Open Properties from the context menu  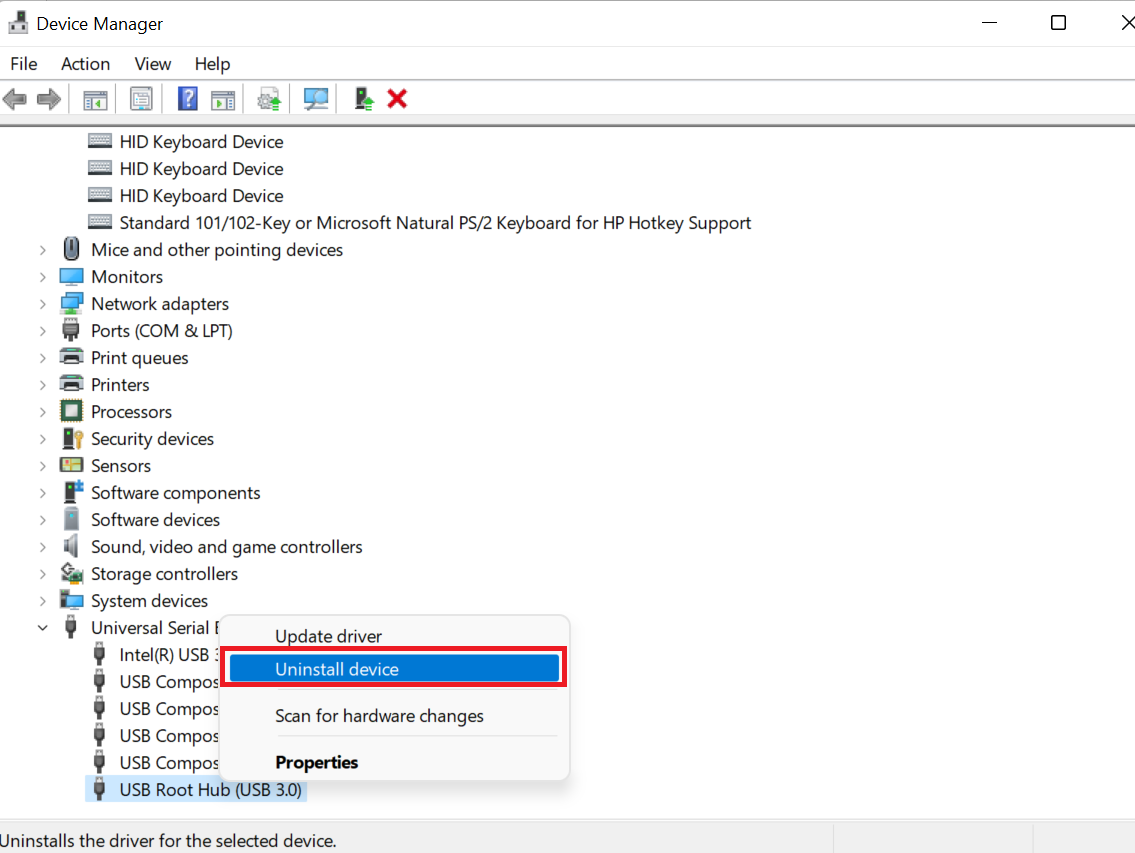click(x=394, y=762)
